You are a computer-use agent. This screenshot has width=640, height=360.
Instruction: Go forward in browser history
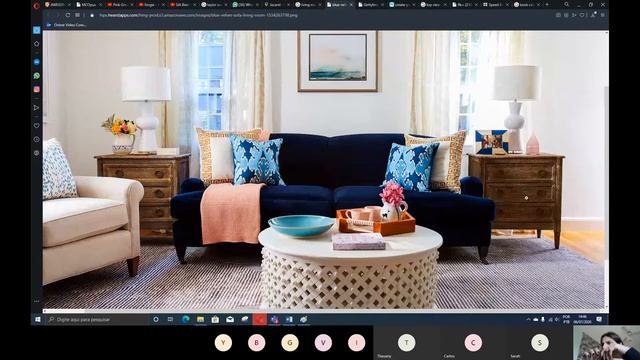point(58,15)
